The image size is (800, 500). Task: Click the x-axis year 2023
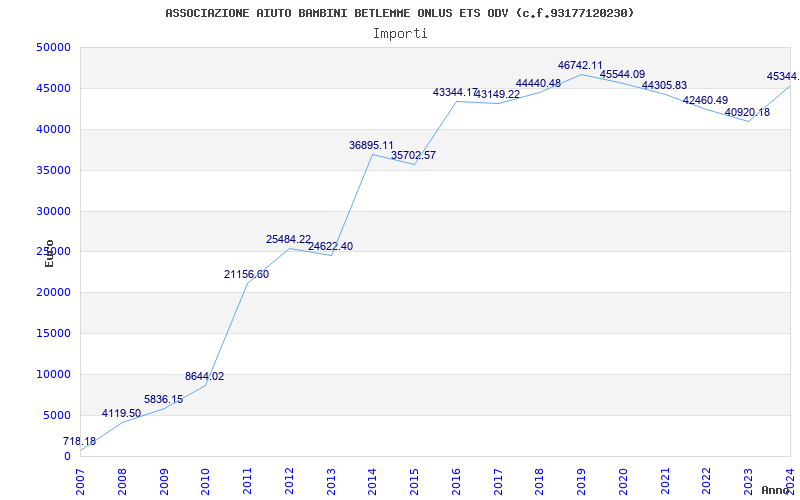[748, 482]
